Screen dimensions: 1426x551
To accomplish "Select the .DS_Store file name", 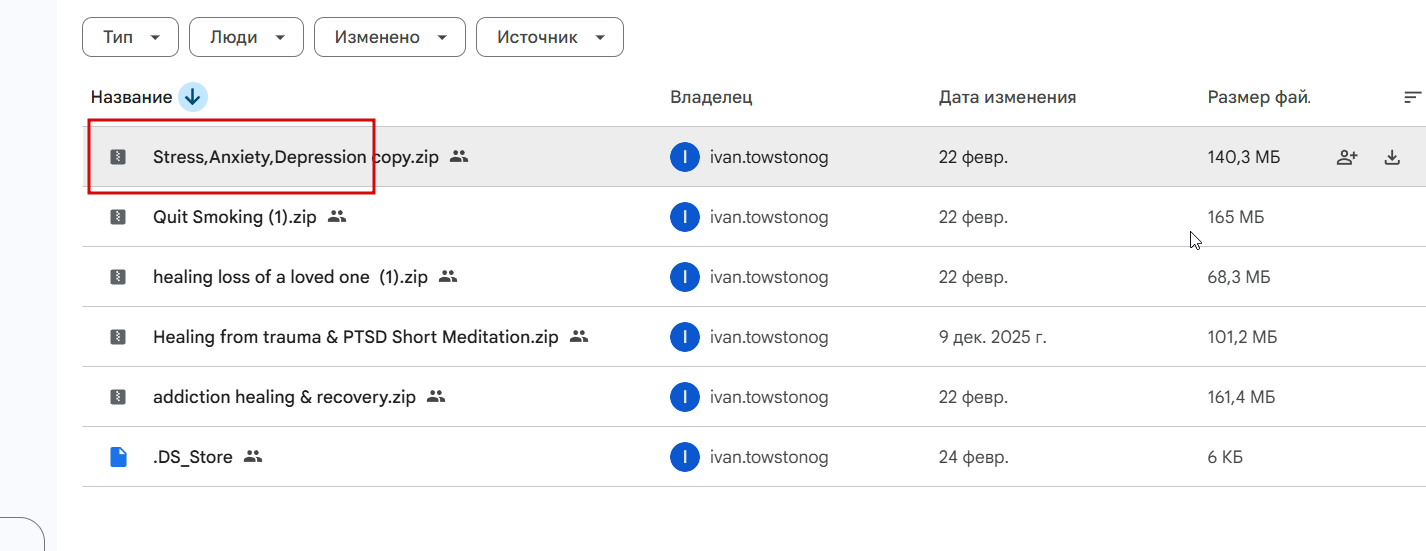I will [193, 457].
